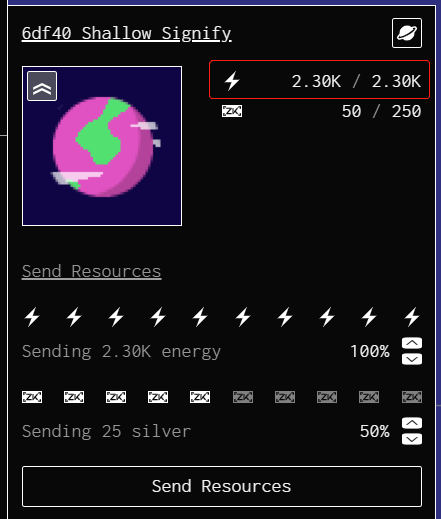
Task: Click the energy 2.30K / 2.30K readout
Action: (319, 80)
